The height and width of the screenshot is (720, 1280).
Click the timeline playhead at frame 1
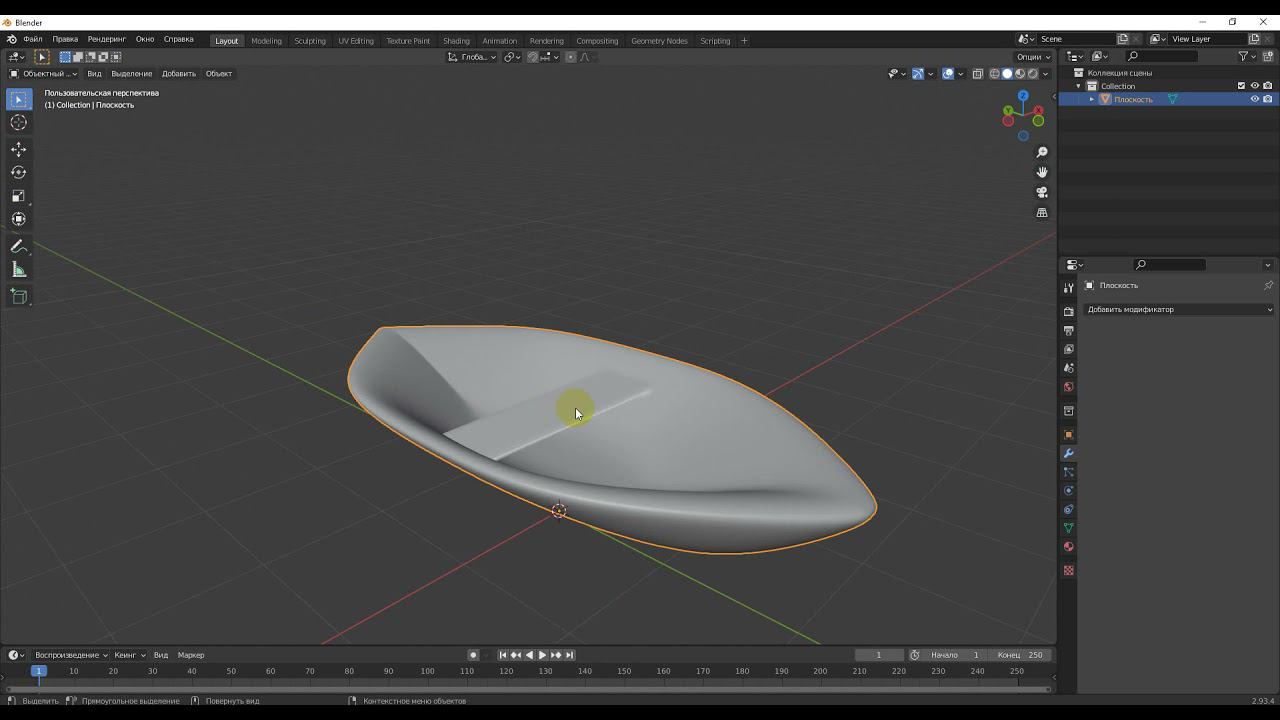point(39,671)
